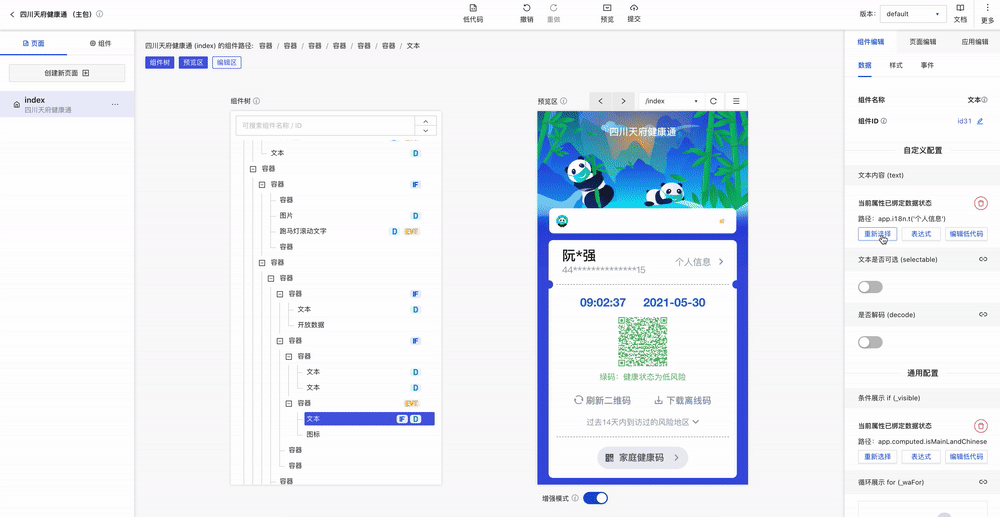Collapse the EVT 容器 above the selected 文本

click(288, 403)
